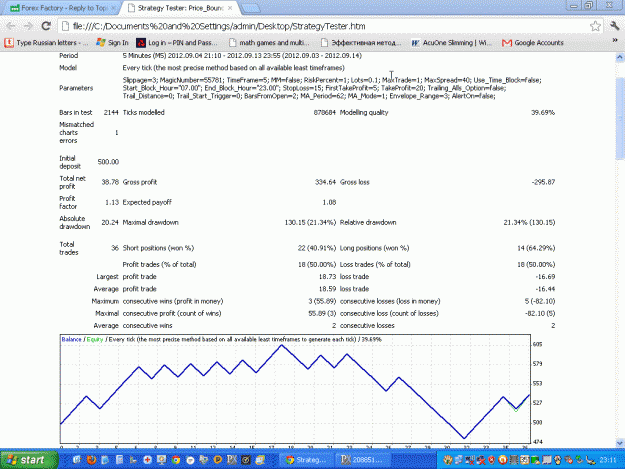This screenshot has width=625, height=469.
Task: Open the Windows Start menu
Action: (x=29, y=460)
